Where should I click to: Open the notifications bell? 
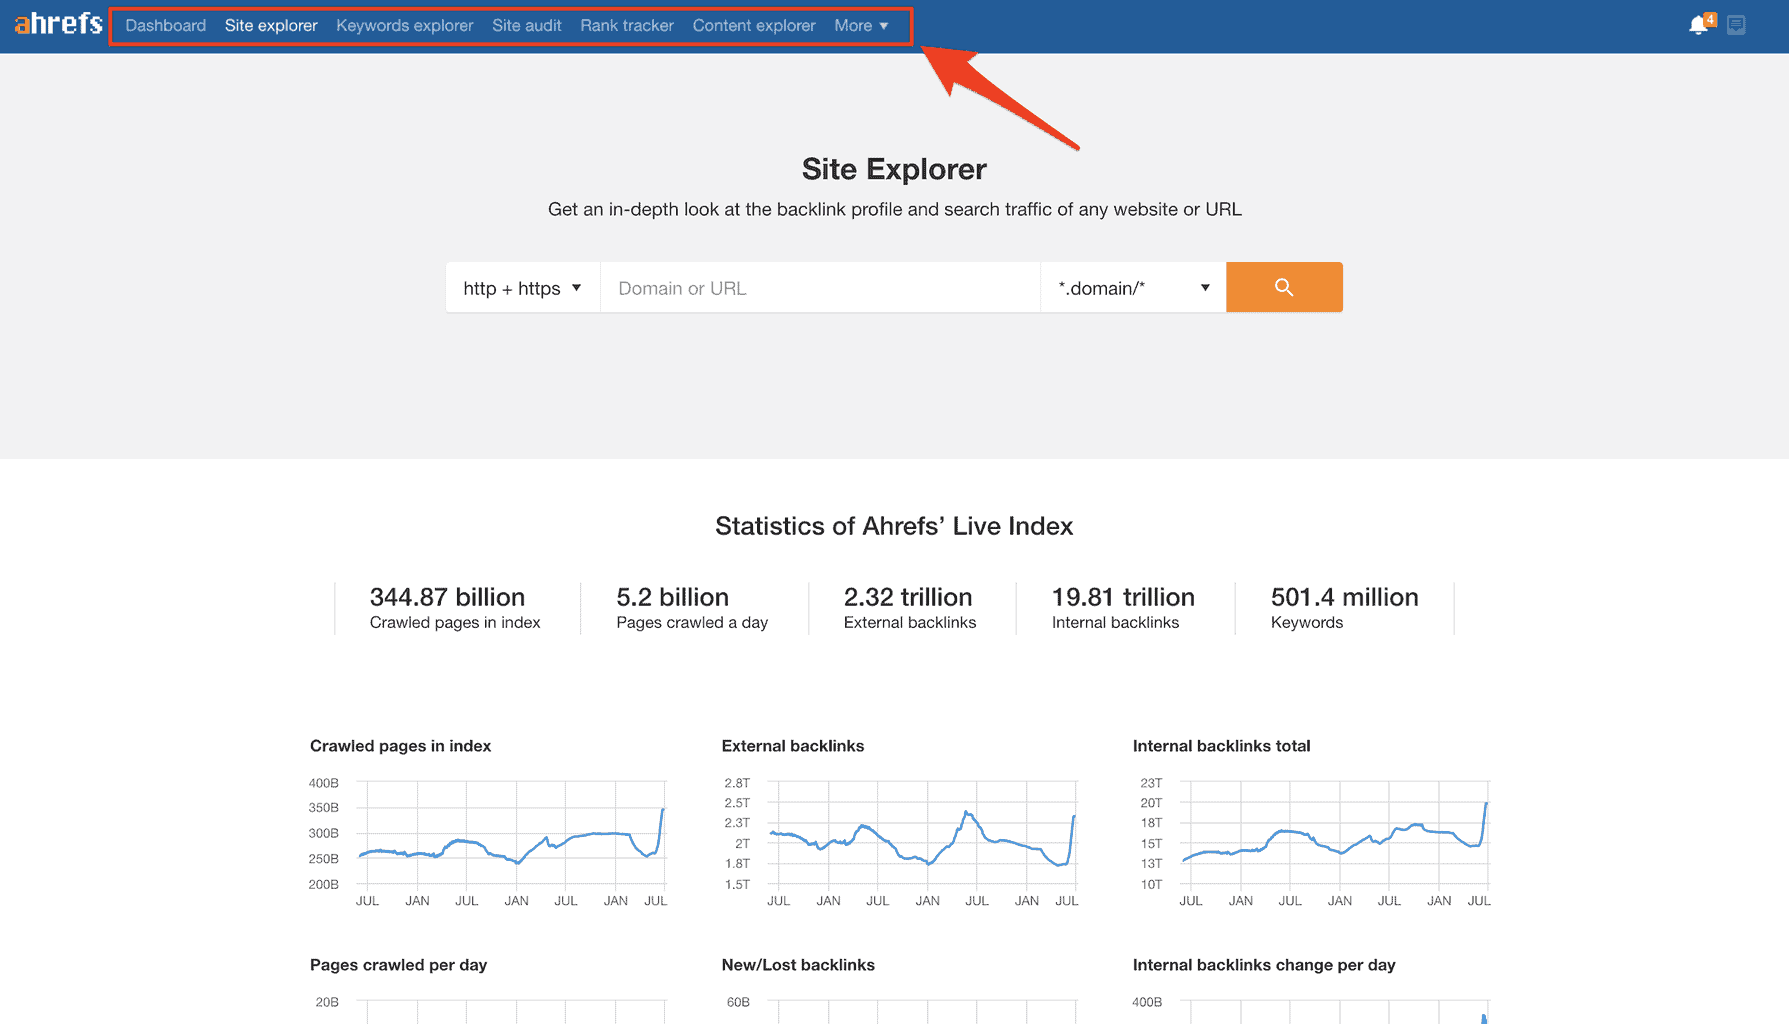click(1699, 25)
